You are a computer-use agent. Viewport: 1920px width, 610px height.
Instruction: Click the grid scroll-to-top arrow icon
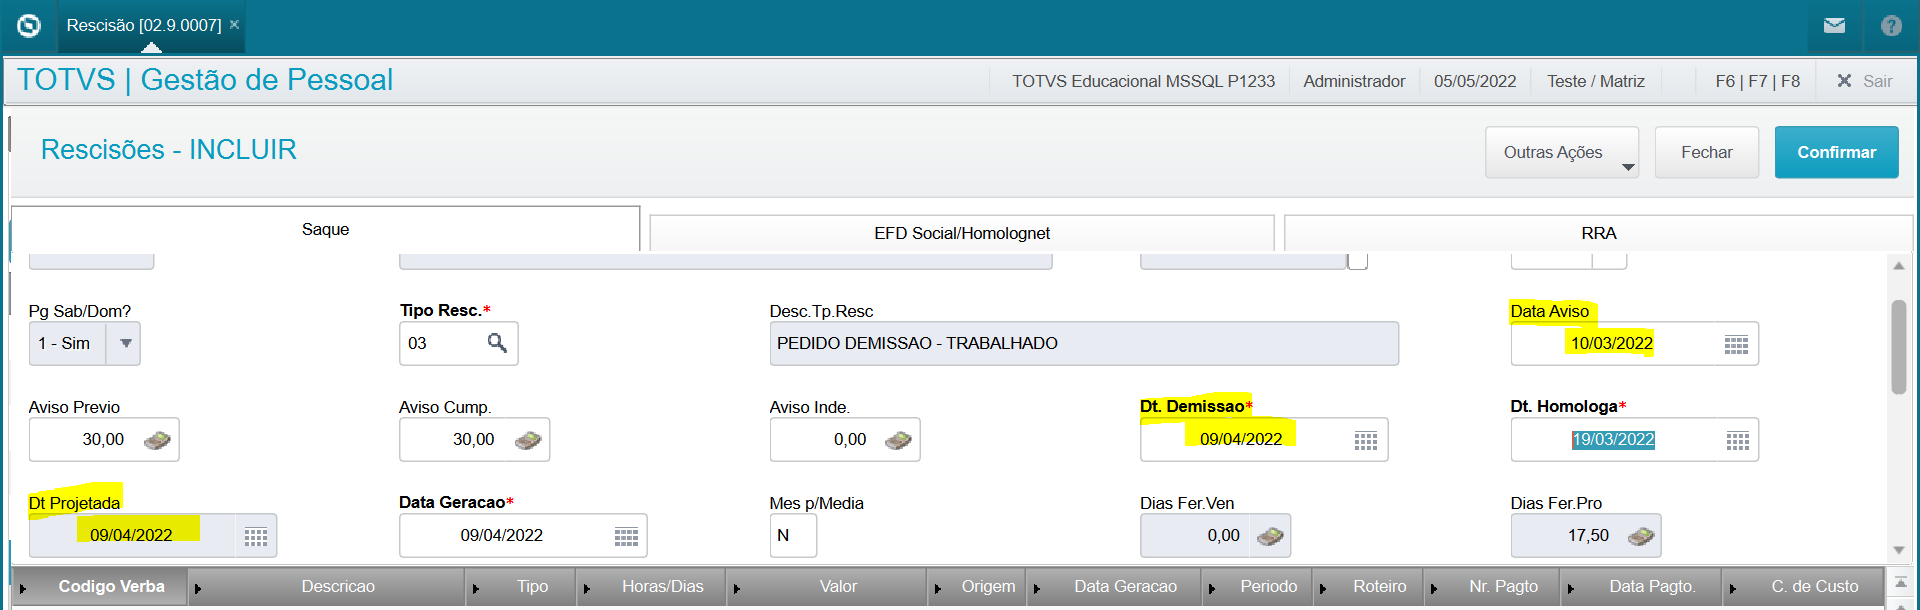click(x=1901, y=581)
